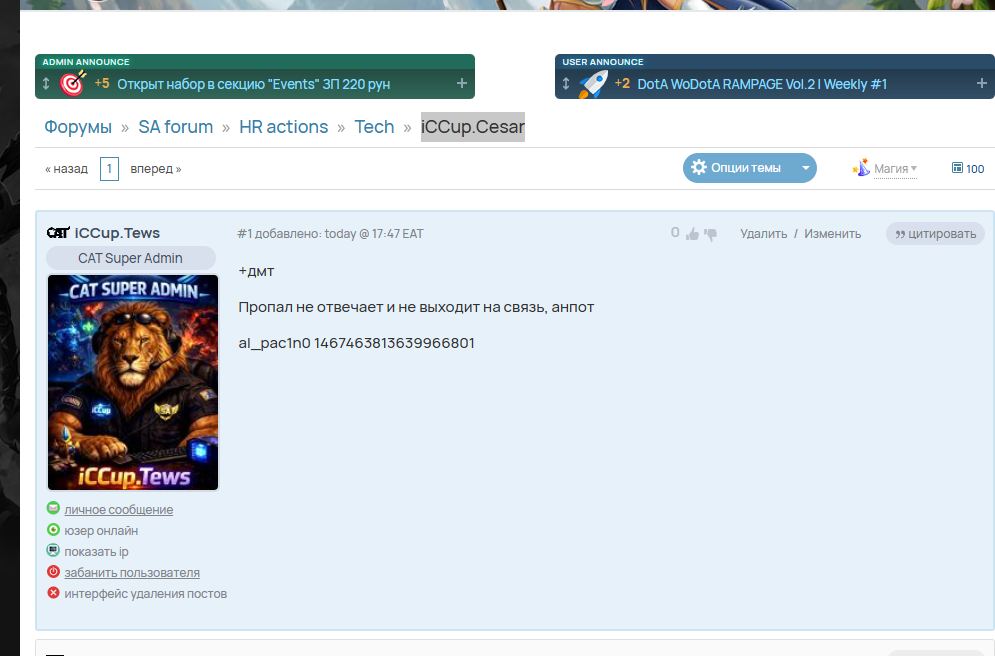The width and height of the screenshot is (995, 656).
Task: Like the post with thumbs up
Action: pos(692,234)
